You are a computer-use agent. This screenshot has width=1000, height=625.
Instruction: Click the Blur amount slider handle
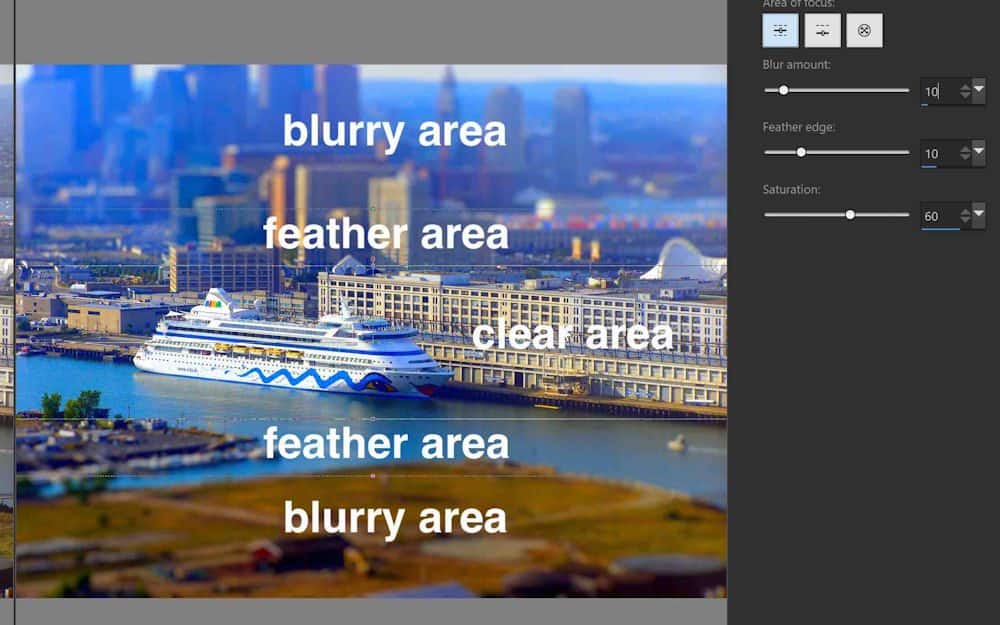pyautogui.click(x=783, y=90)
